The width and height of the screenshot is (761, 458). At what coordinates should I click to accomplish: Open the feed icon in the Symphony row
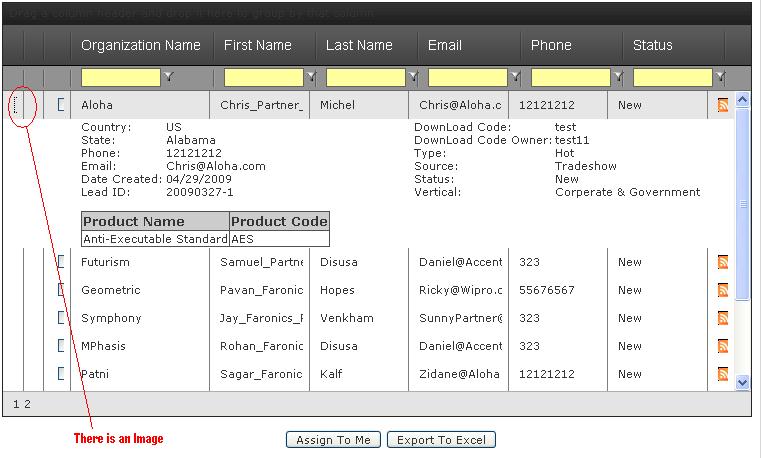723,318
